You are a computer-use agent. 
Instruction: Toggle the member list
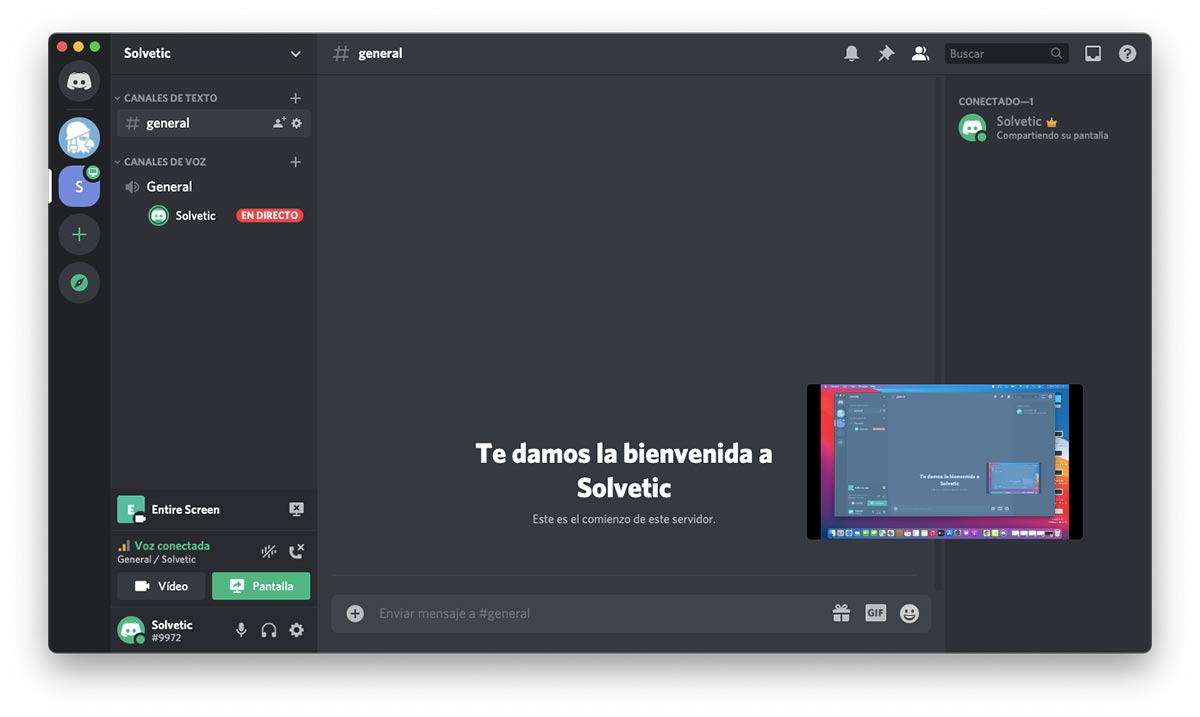point(920,54)
